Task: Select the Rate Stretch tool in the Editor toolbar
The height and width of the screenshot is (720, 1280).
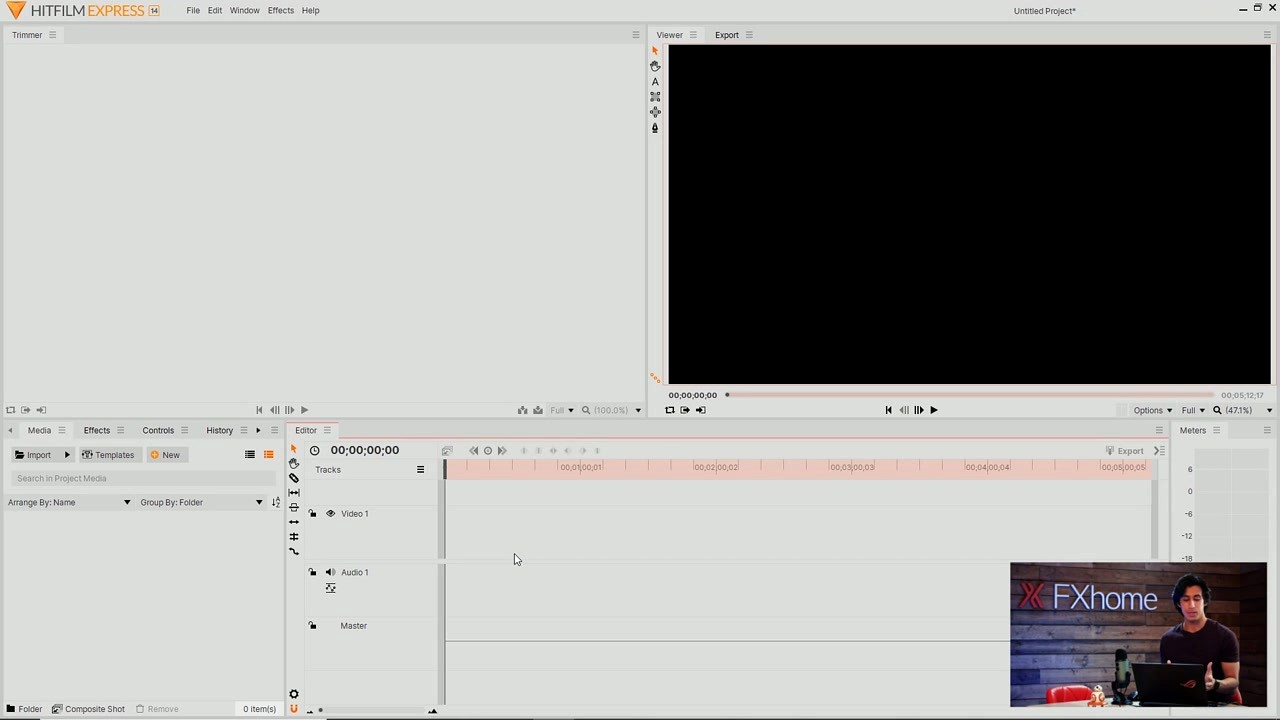Action: [293, 491]
